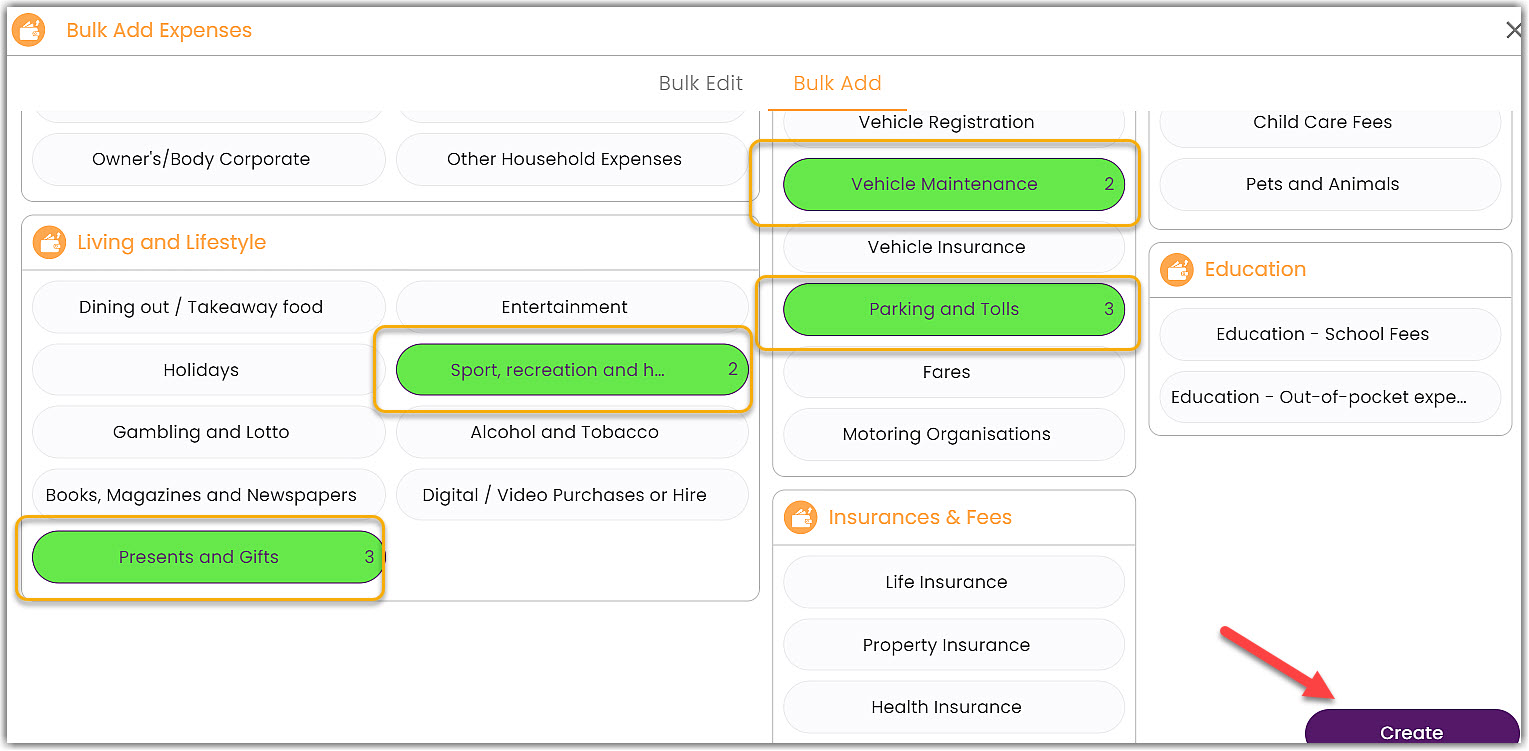Viewport: 1529px width, 751px height.
Task: Select the Fares expense
Action: pos(946,372)
